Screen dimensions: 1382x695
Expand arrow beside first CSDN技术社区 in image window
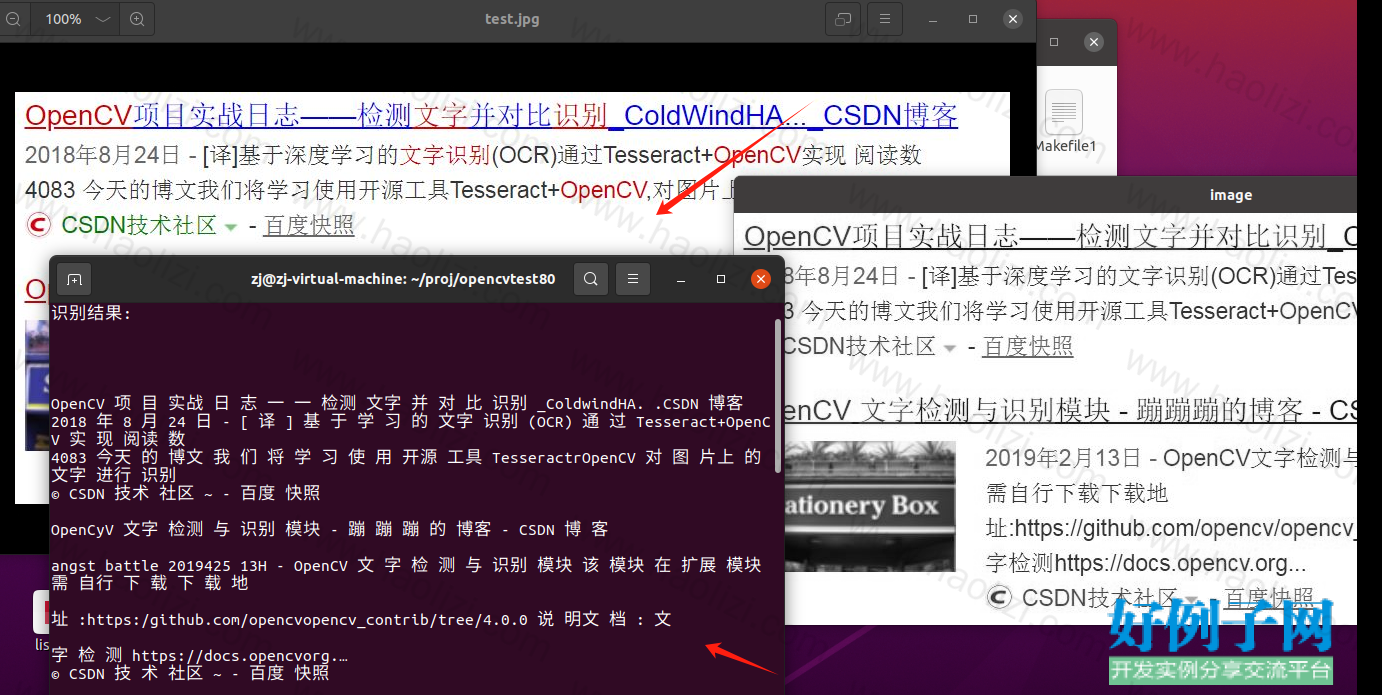[950, 349]
